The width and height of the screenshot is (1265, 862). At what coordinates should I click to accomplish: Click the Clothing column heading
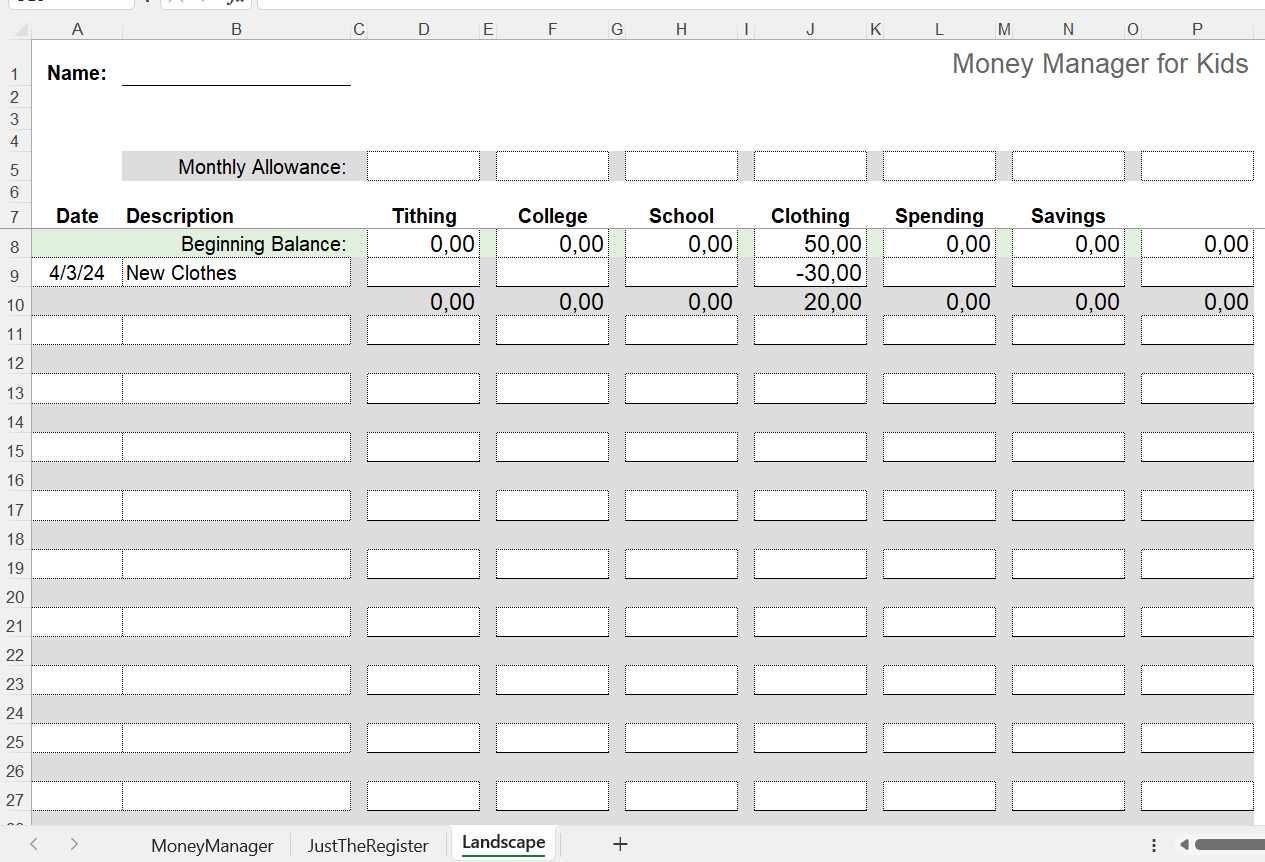pyautogui.click(x=810, y=216)
